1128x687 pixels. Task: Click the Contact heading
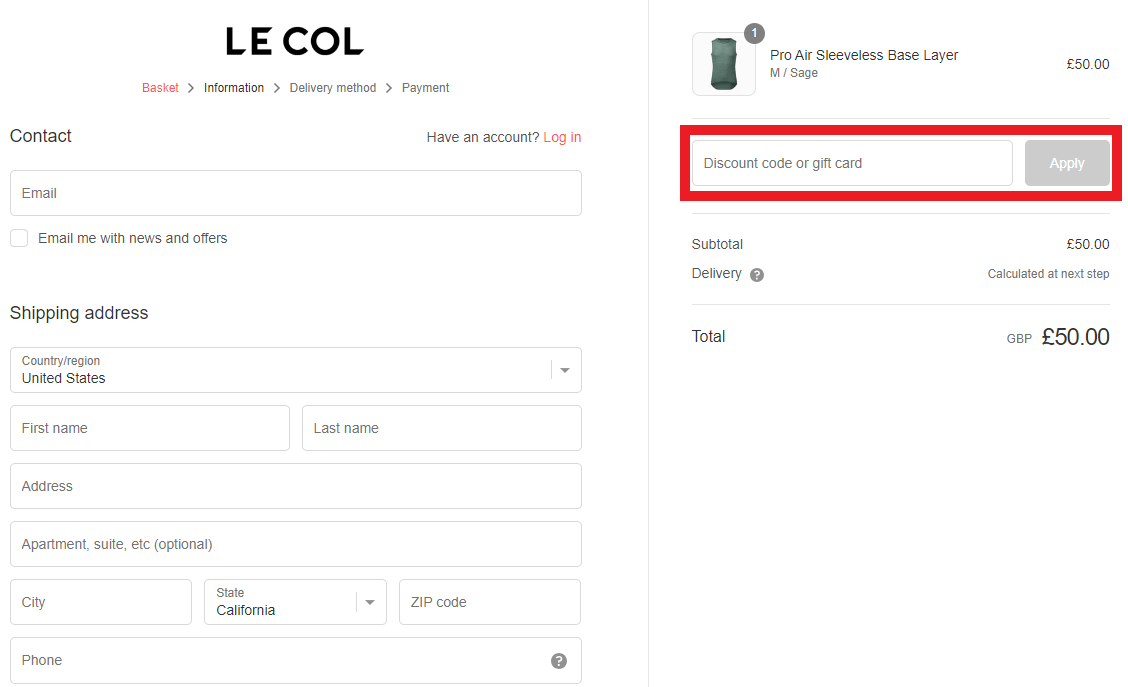pyautogui.click(x=40, y=136)
